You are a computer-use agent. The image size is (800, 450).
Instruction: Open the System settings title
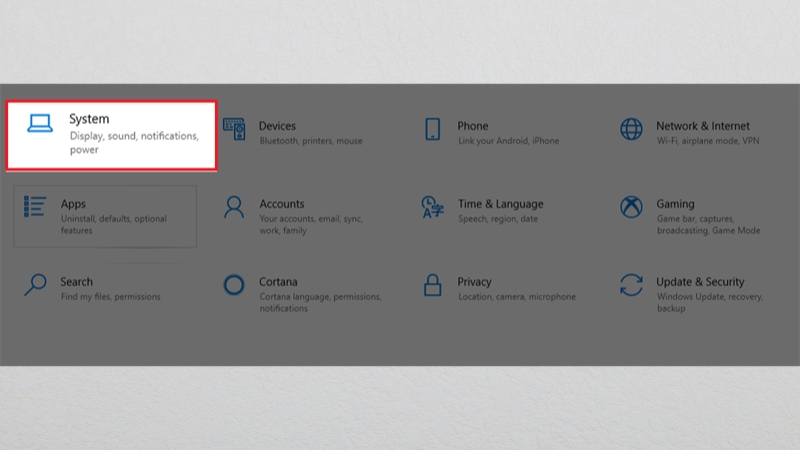(x=89, y=119)
